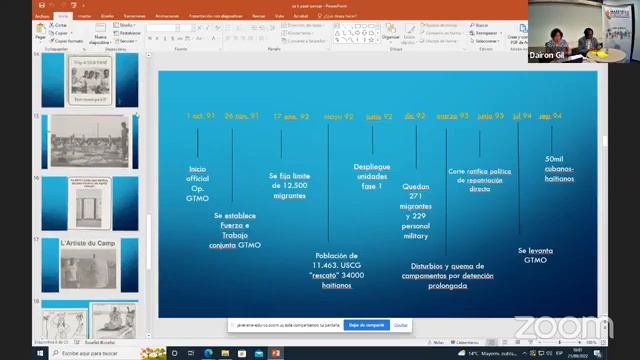
Task: Open Microsoft Store from the taskbar
Action: [242, 353]
